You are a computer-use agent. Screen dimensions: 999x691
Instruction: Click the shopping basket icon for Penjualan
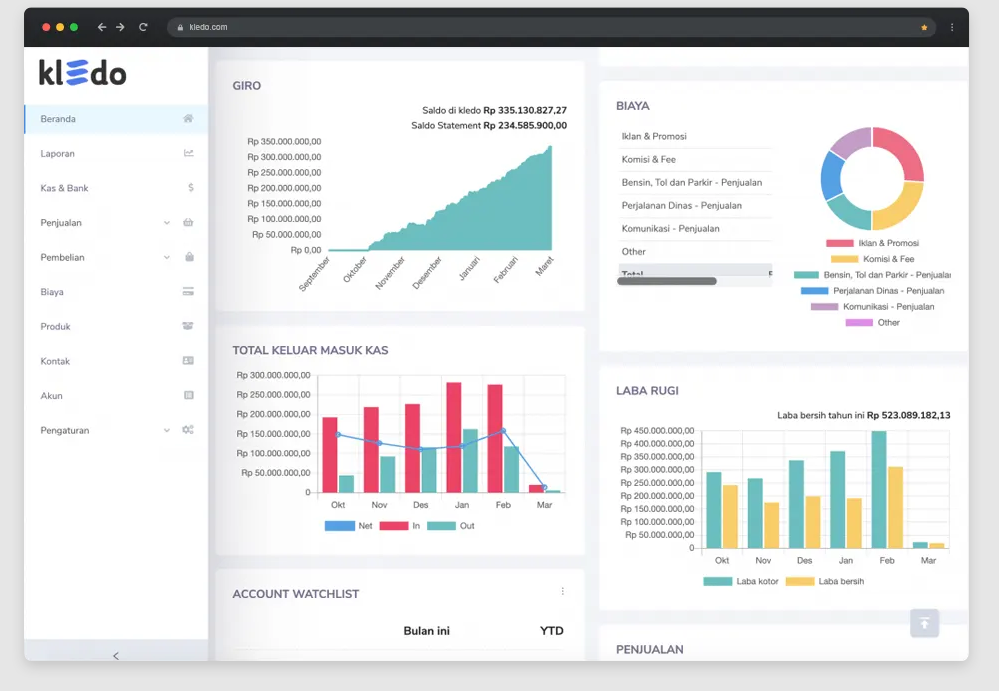(x=188, y=223)
